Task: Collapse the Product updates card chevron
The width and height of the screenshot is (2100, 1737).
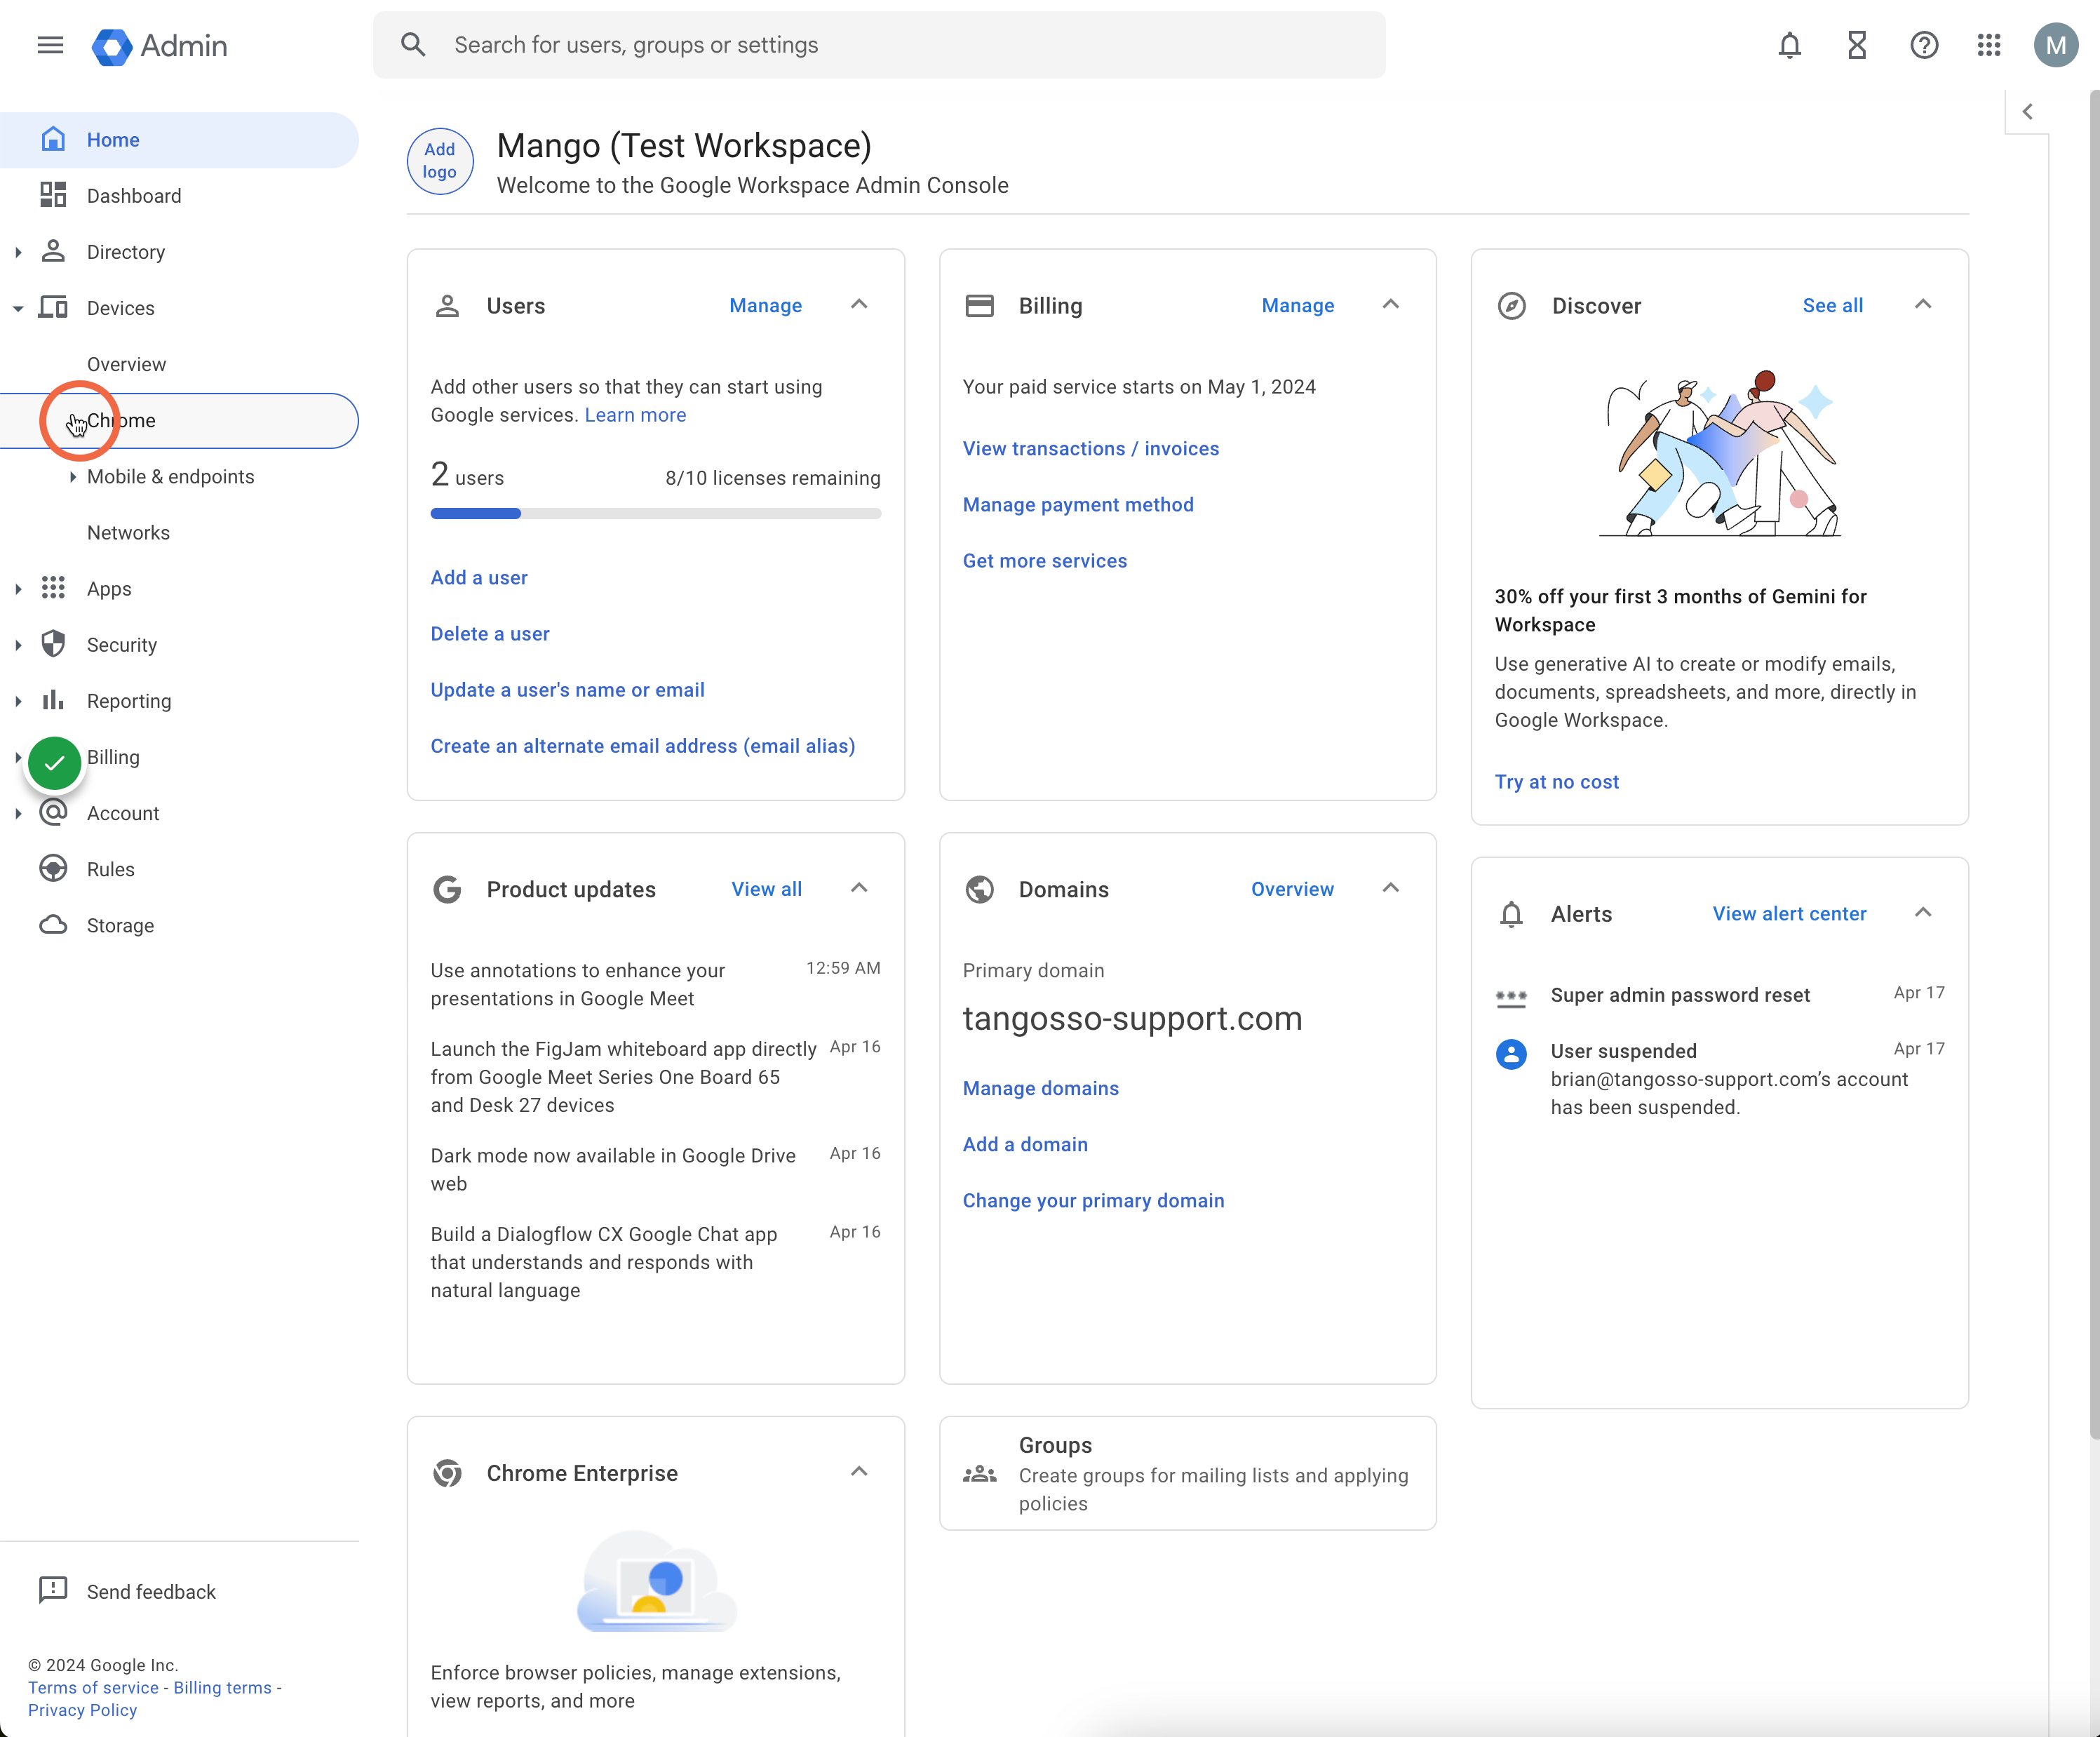Action: [859, 889]
